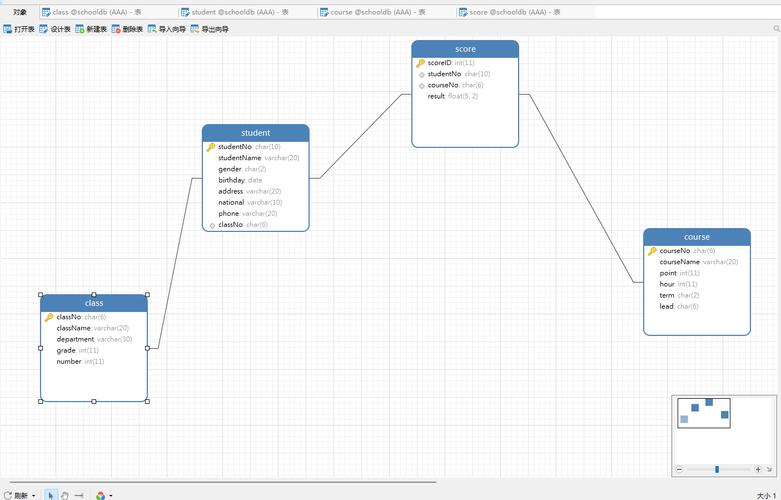The height and width of the screenshot is (500, 781).
Task: Click the zoom slider handle in the navigator
Action: pyautogui.click(x=717, y=469)
